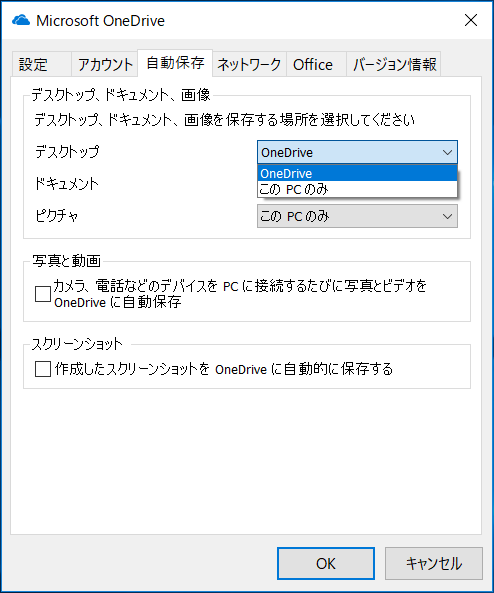
Task: Choose OneDrive from the open dropdown list
Action: (357, 173)
